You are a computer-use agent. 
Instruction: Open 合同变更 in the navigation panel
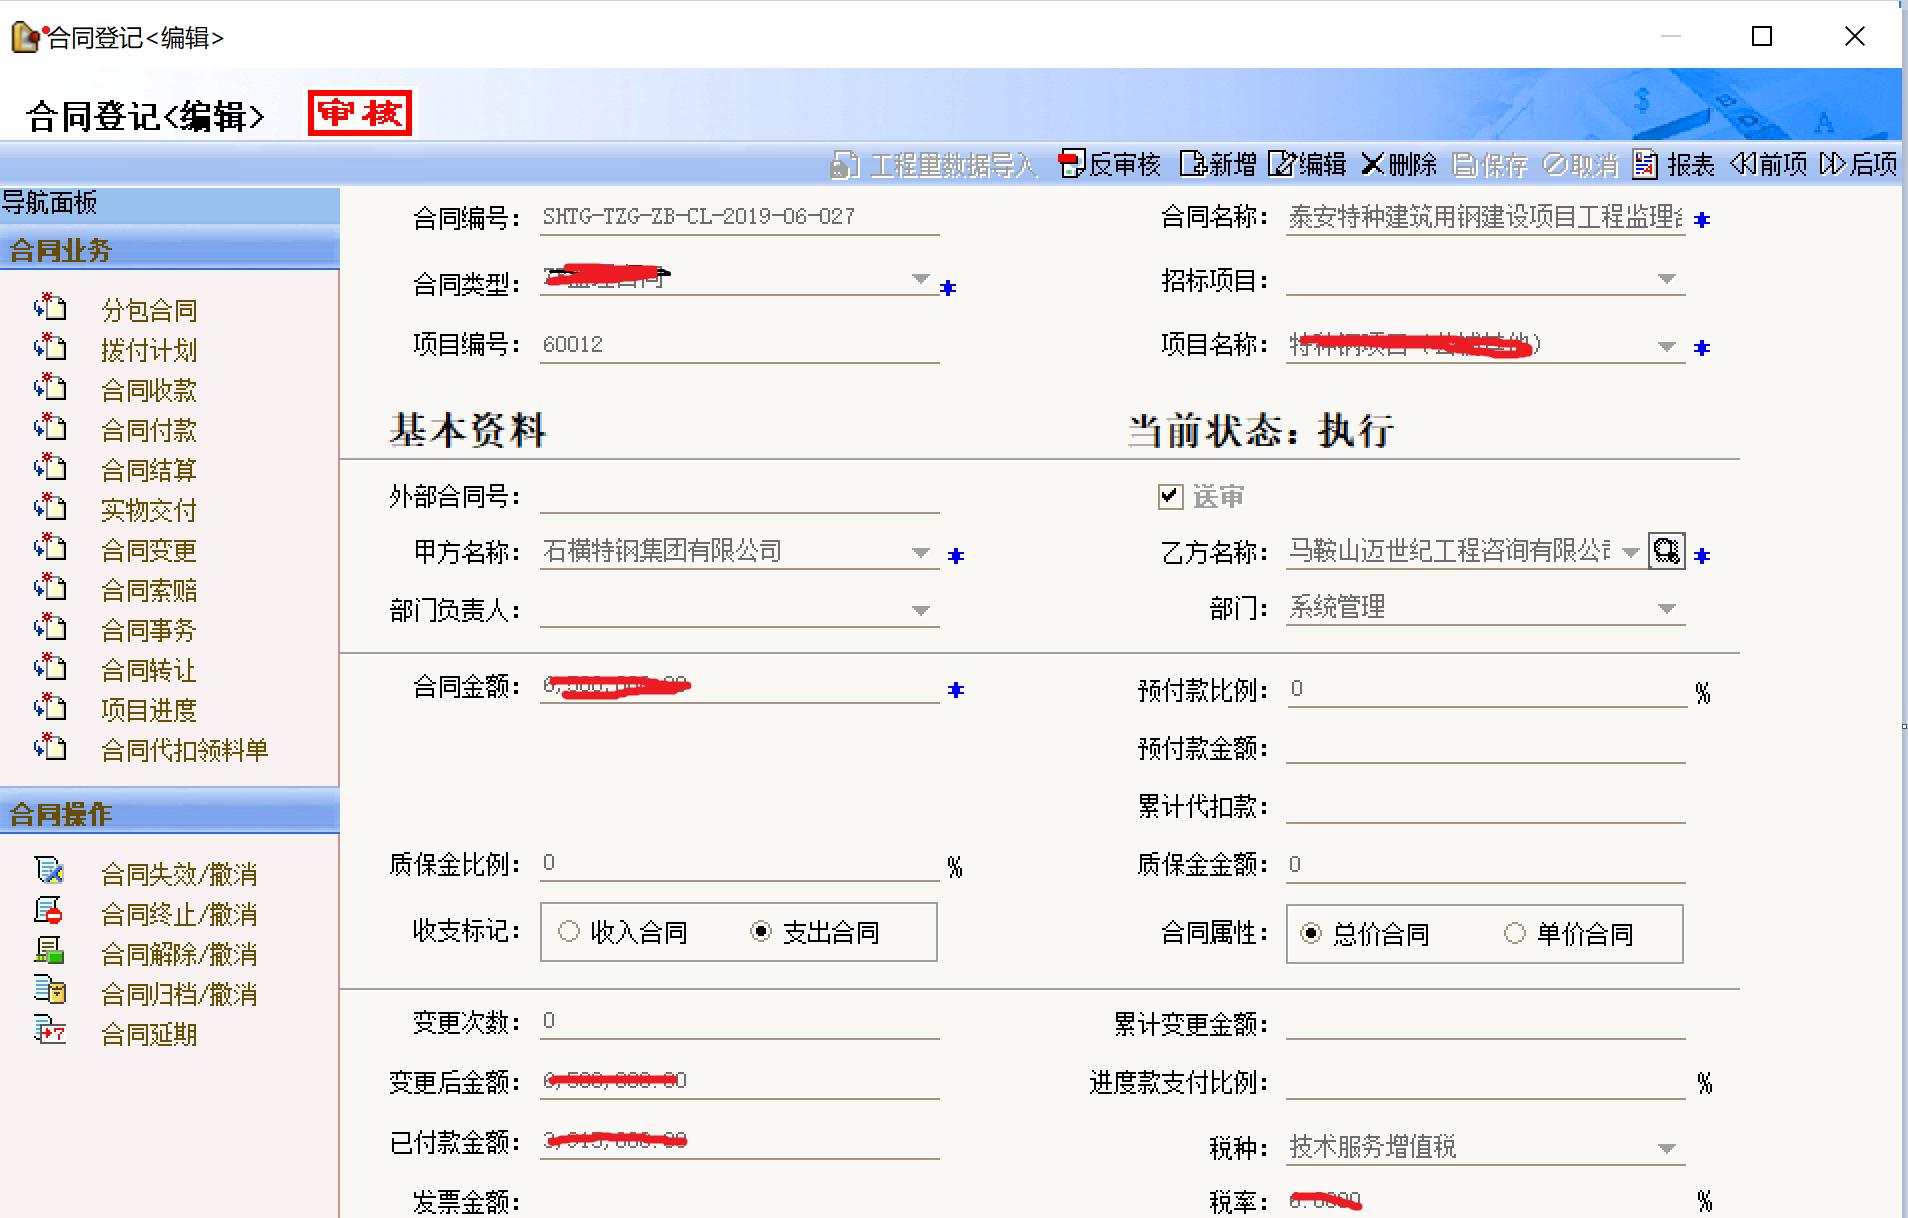[148, 550]
